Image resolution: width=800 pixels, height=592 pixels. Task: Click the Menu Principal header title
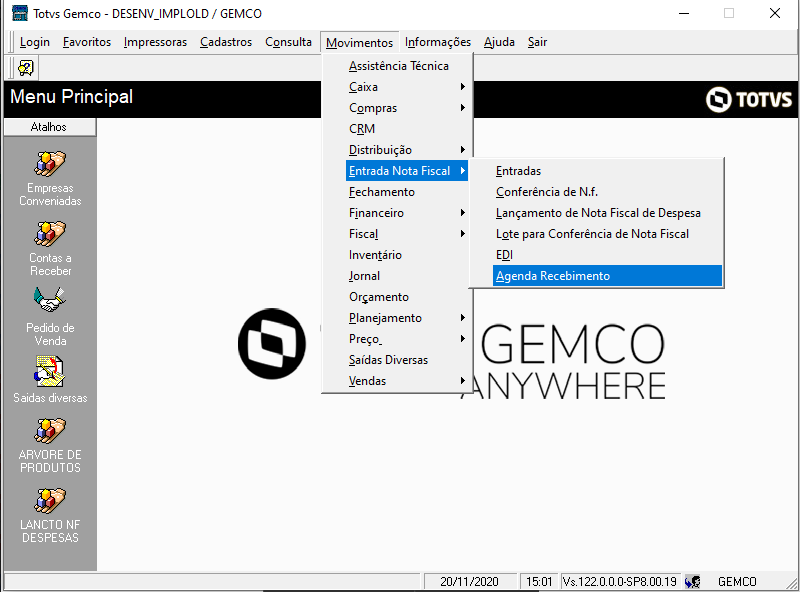pyautogui.click(x=71, y=96)
